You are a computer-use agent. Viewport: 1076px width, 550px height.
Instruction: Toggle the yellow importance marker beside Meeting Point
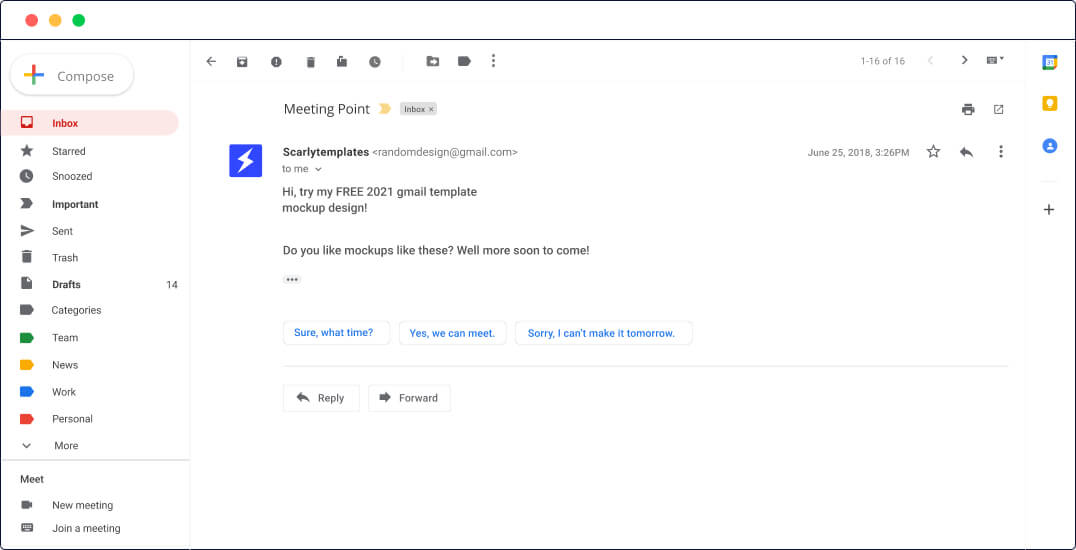point(384,109)
